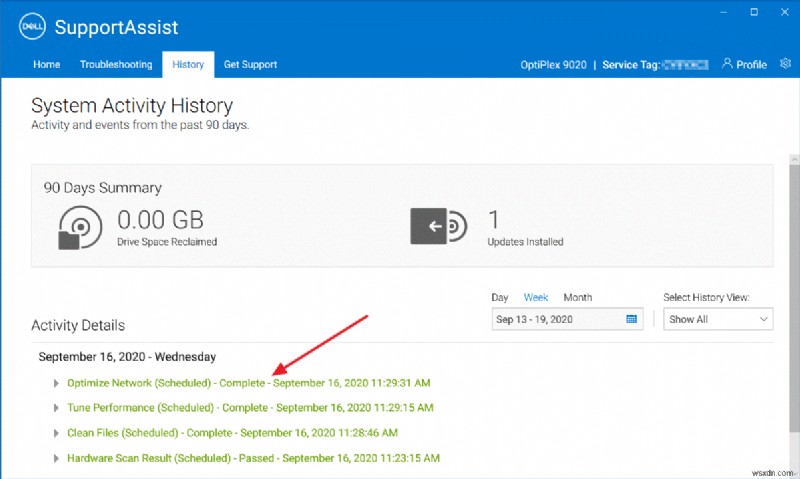Maximize the SupportAssist window
The width and height of the screenshot is (800, 479).
click(754, 12)
